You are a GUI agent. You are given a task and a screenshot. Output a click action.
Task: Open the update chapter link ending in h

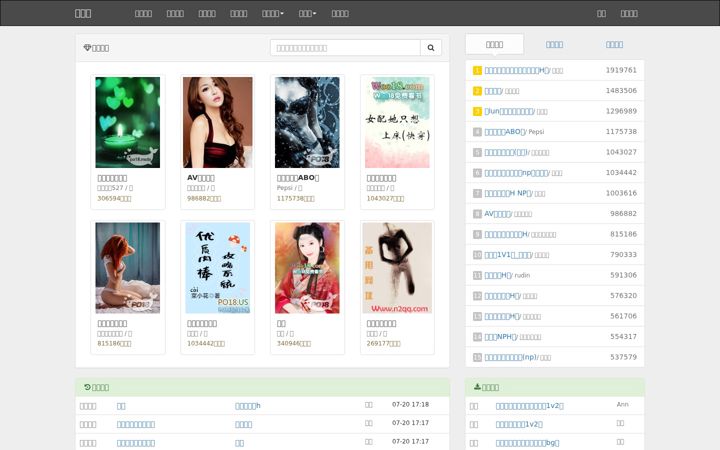[248, 406]
